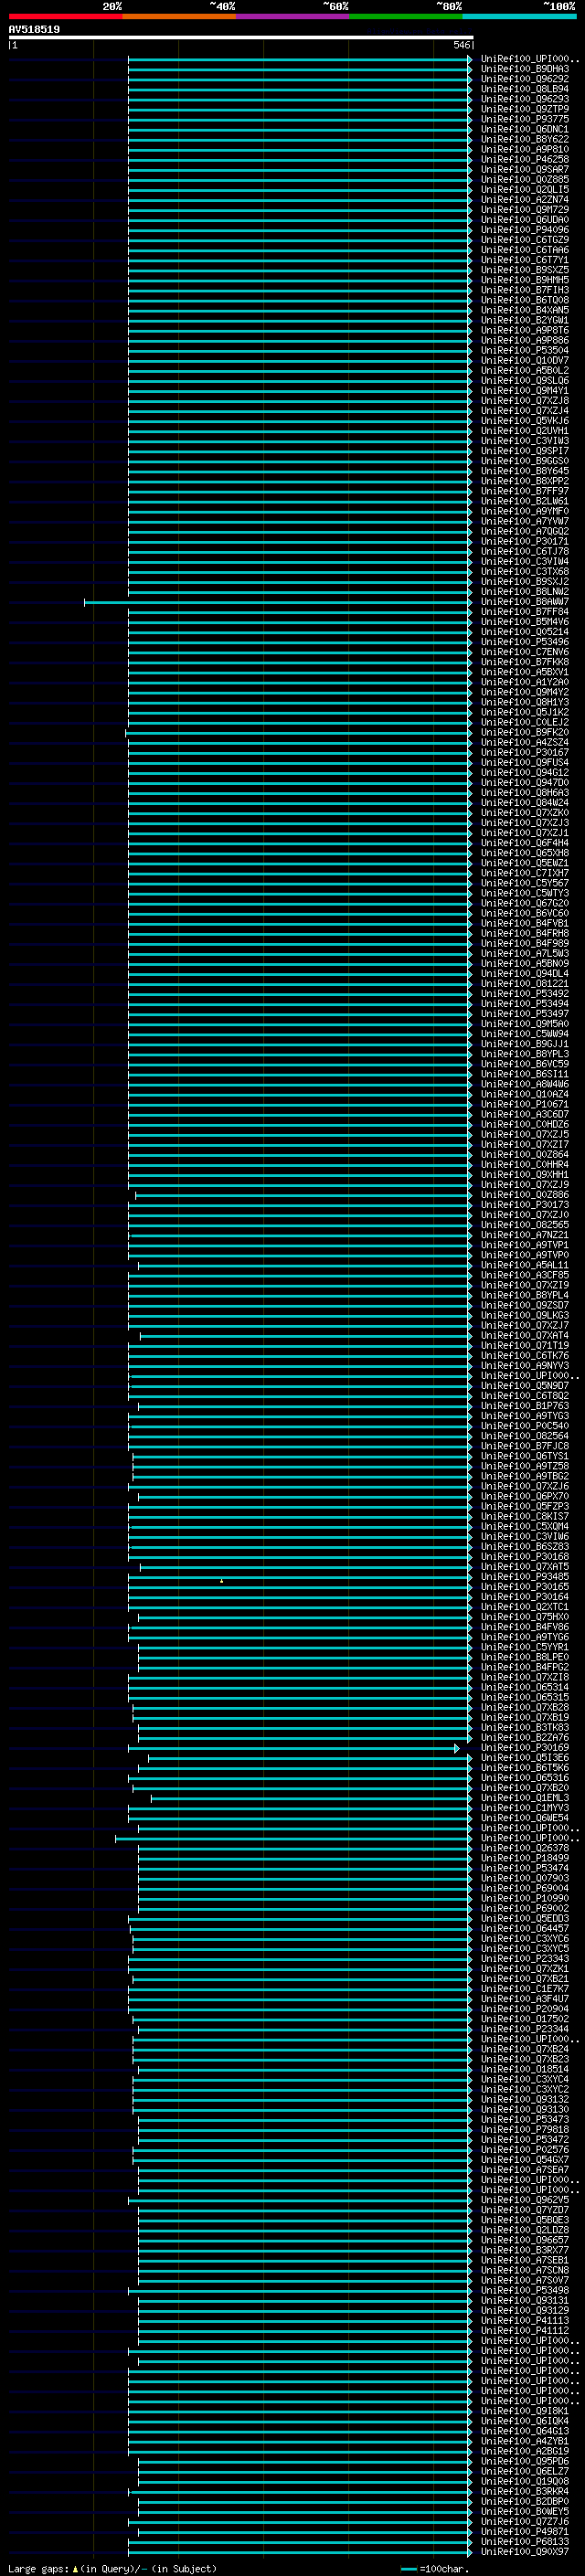This screenshot has width=585, height=2576.
Task: Select the UniRef100_C1MYV3 label
Action: coord(525,1808)
